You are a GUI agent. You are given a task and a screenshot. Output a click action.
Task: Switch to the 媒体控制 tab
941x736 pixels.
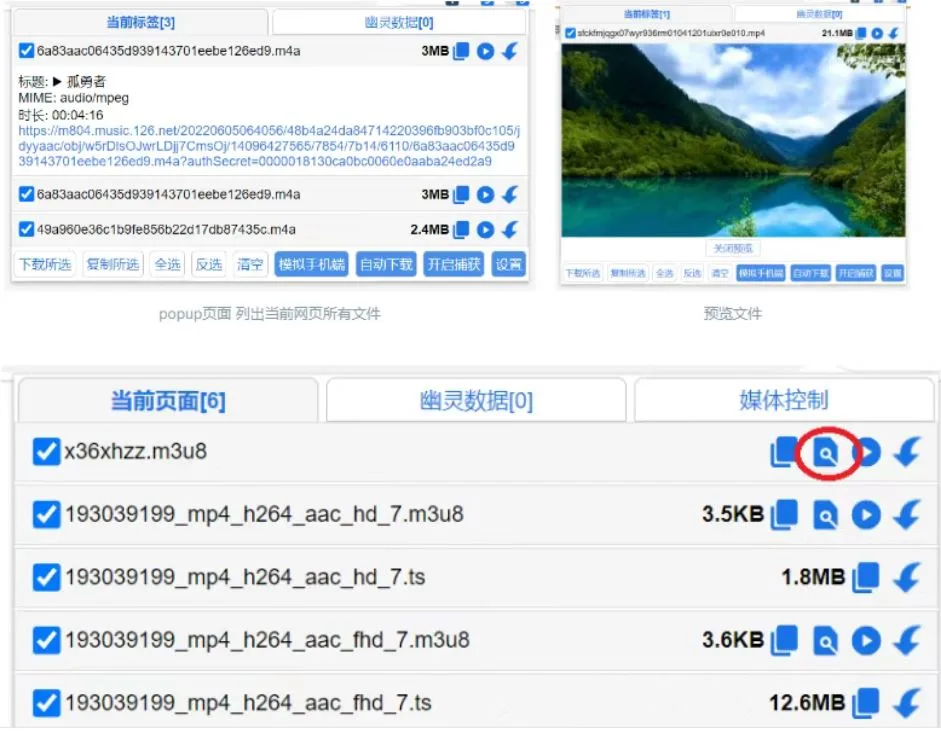783,400
